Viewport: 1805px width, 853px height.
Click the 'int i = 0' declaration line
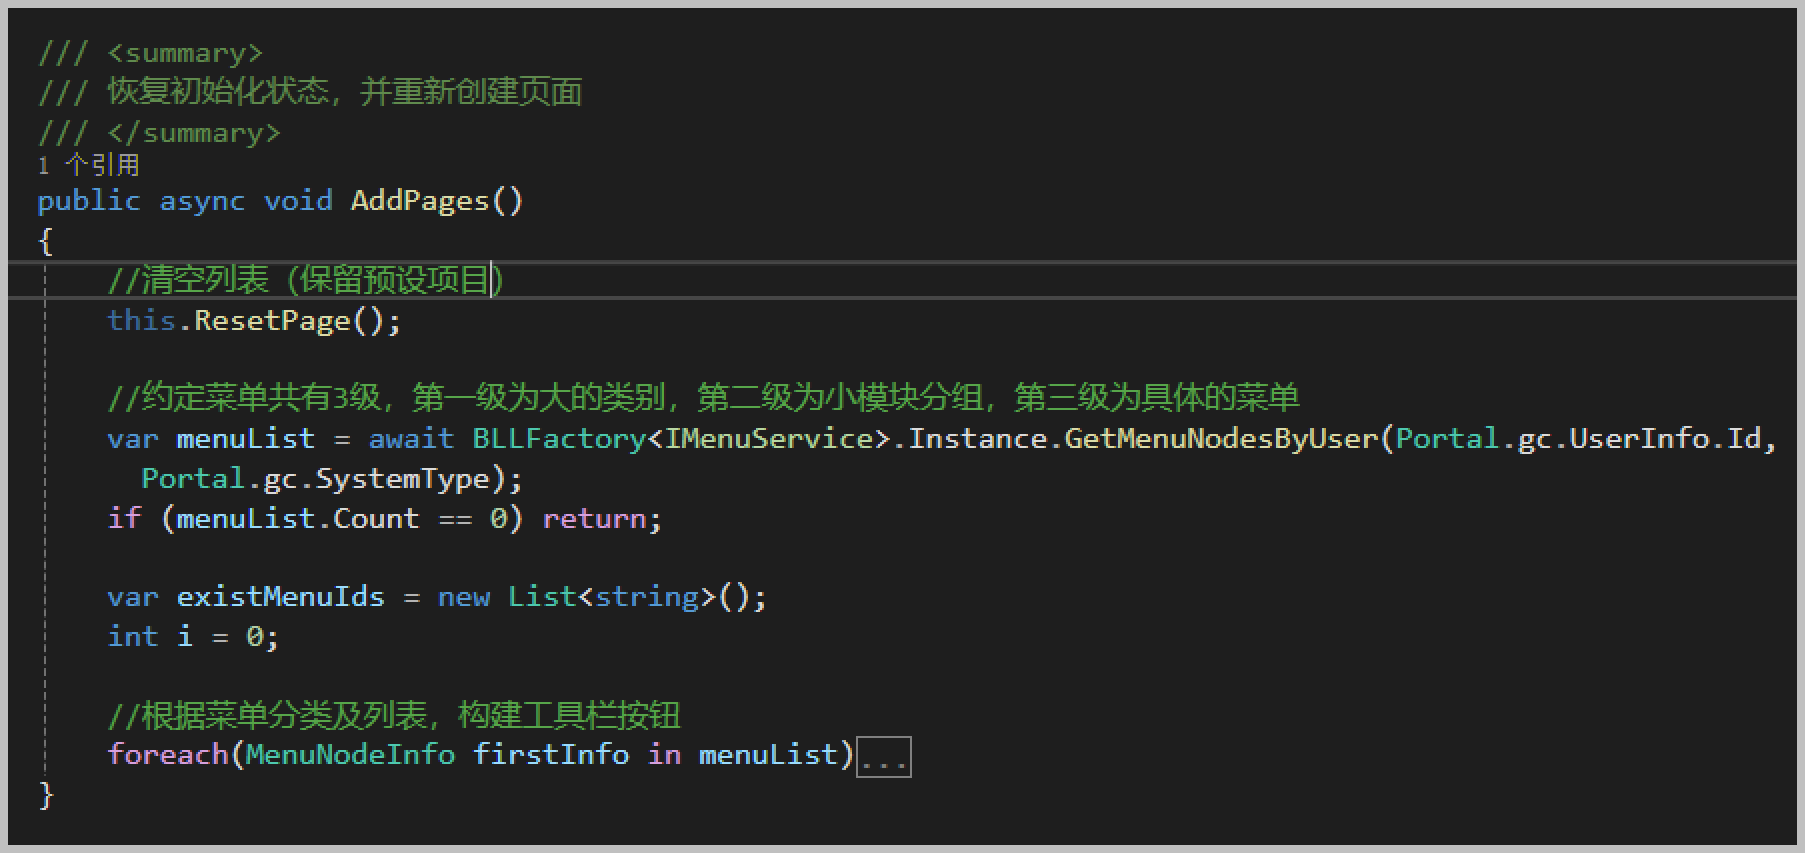193,637
